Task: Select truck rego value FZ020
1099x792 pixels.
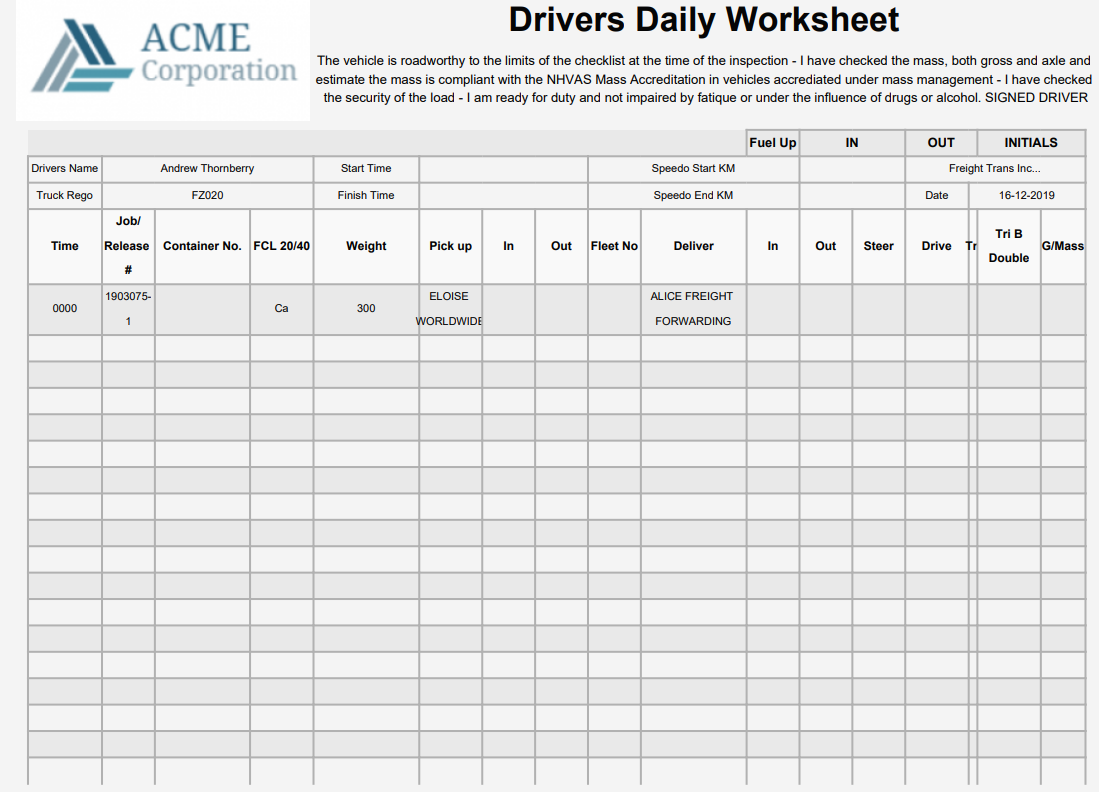Action: pyautogui.click(x=207, y=196)
